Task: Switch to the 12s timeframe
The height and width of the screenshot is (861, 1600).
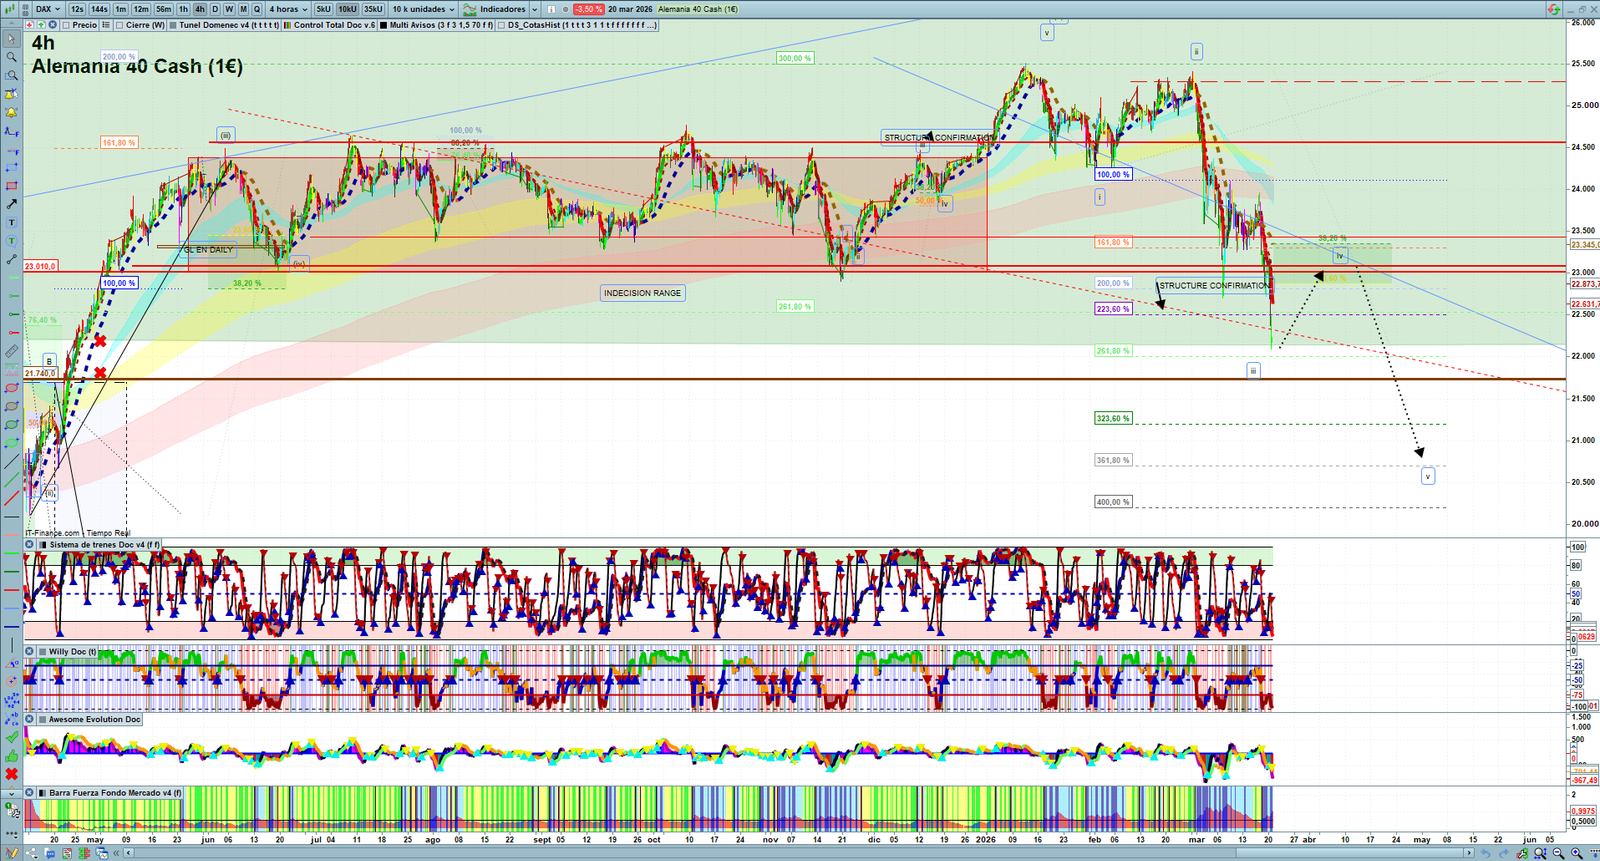Action: point(77,9)
